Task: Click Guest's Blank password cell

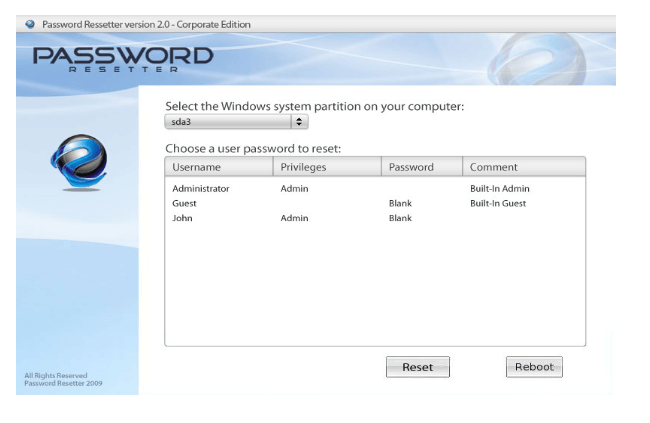Action: [x=400, y=203]
